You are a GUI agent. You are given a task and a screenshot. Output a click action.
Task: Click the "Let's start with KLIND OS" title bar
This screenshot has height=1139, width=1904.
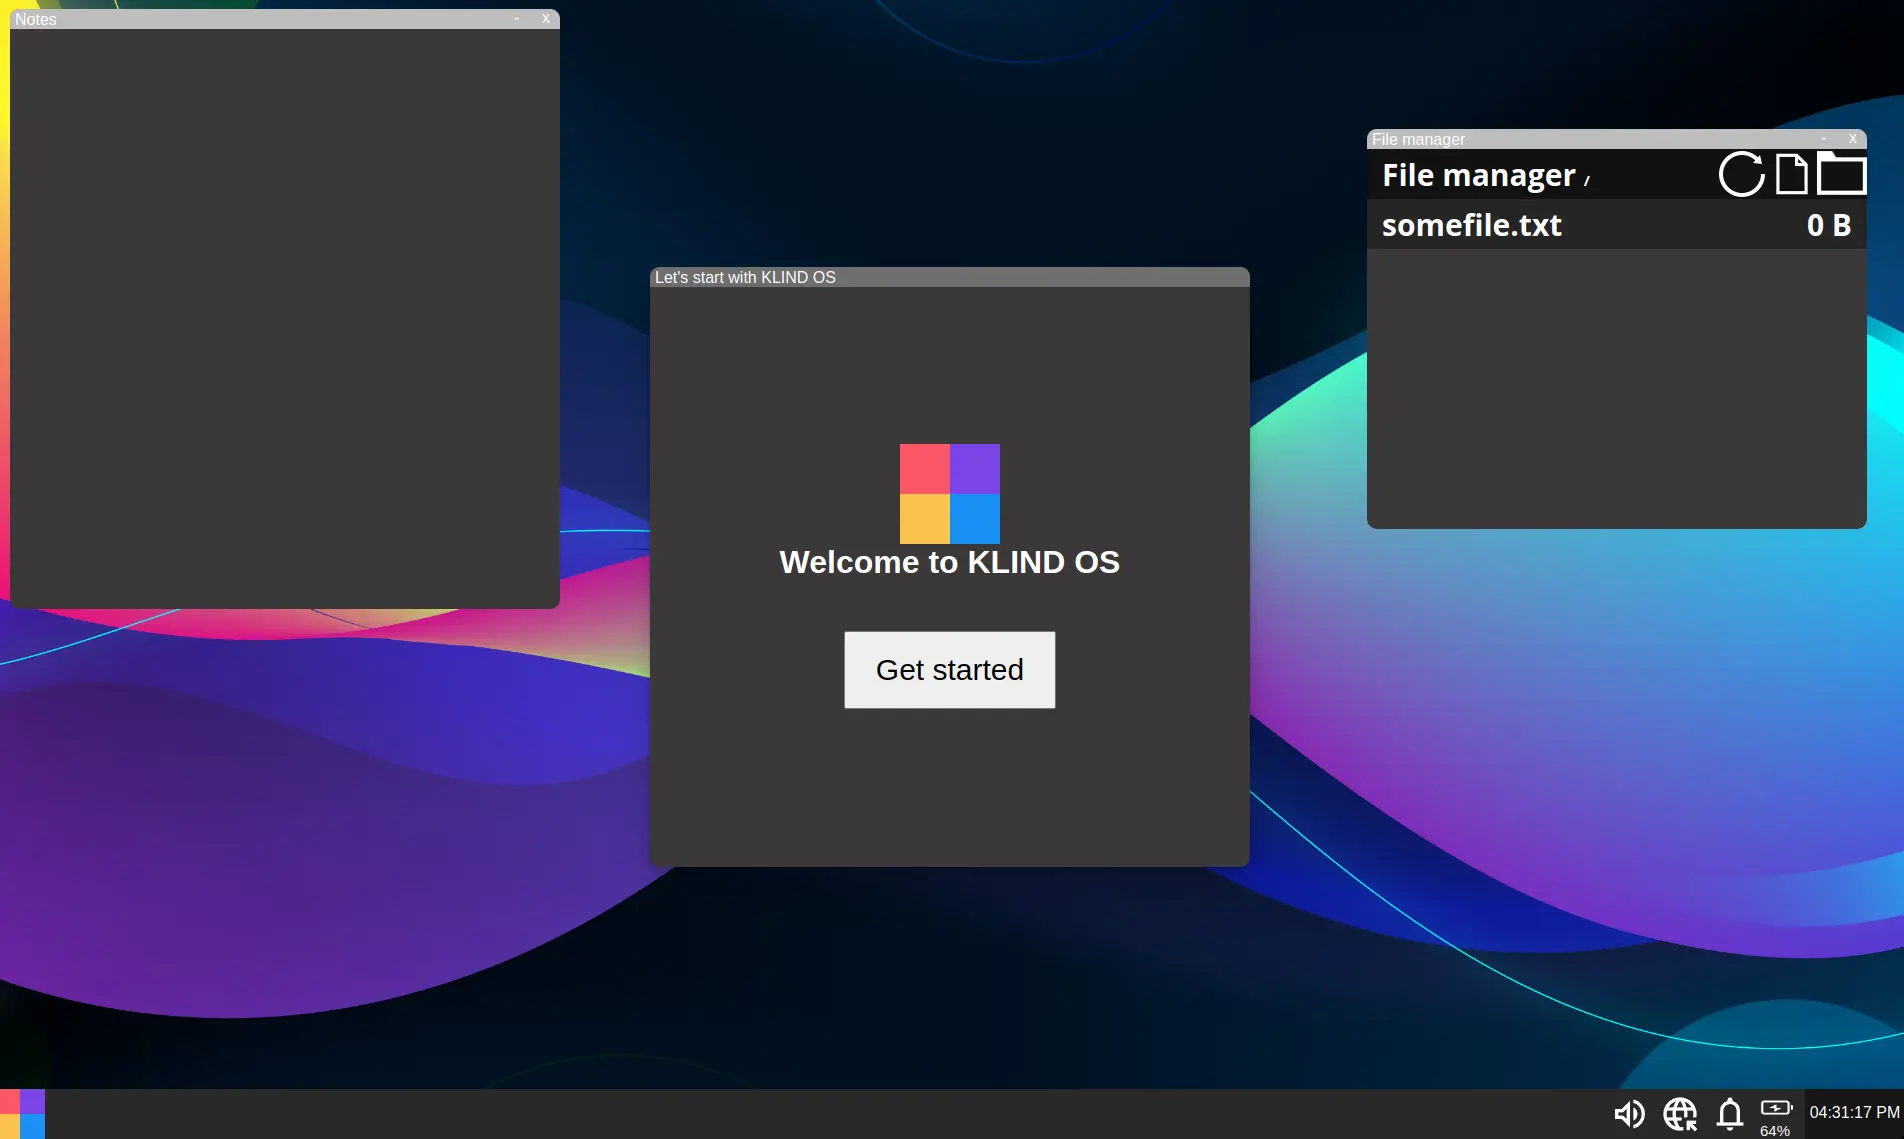click(x=949, y=277)
